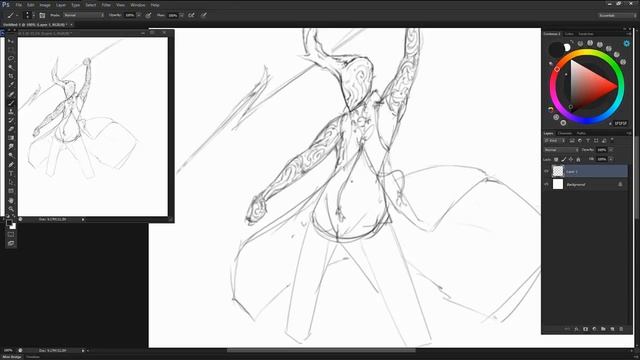This screenshot has width=640, height=360.
Task: Click the foreground color swatch in toolbox
Action: tap(9, 223)
